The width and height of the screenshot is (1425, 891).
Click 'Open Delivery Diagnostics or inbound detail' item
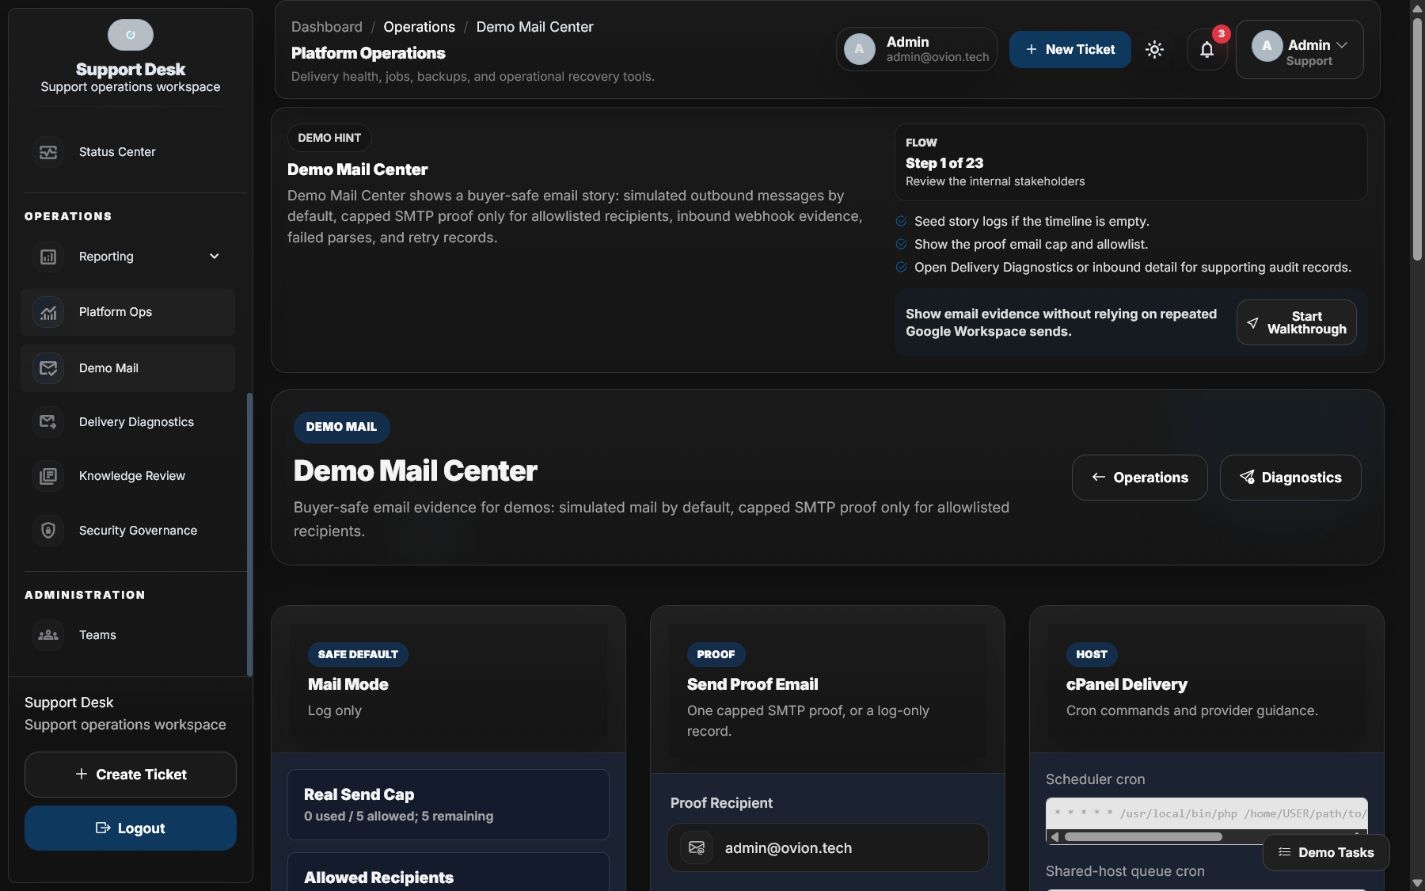1132,267
